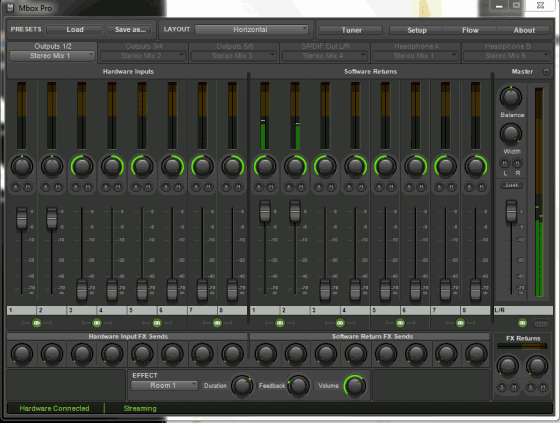This screenshot has height=423, width=560.
Task: Click hardware input 3 pan knob
Action: click(x=82, y=166)
